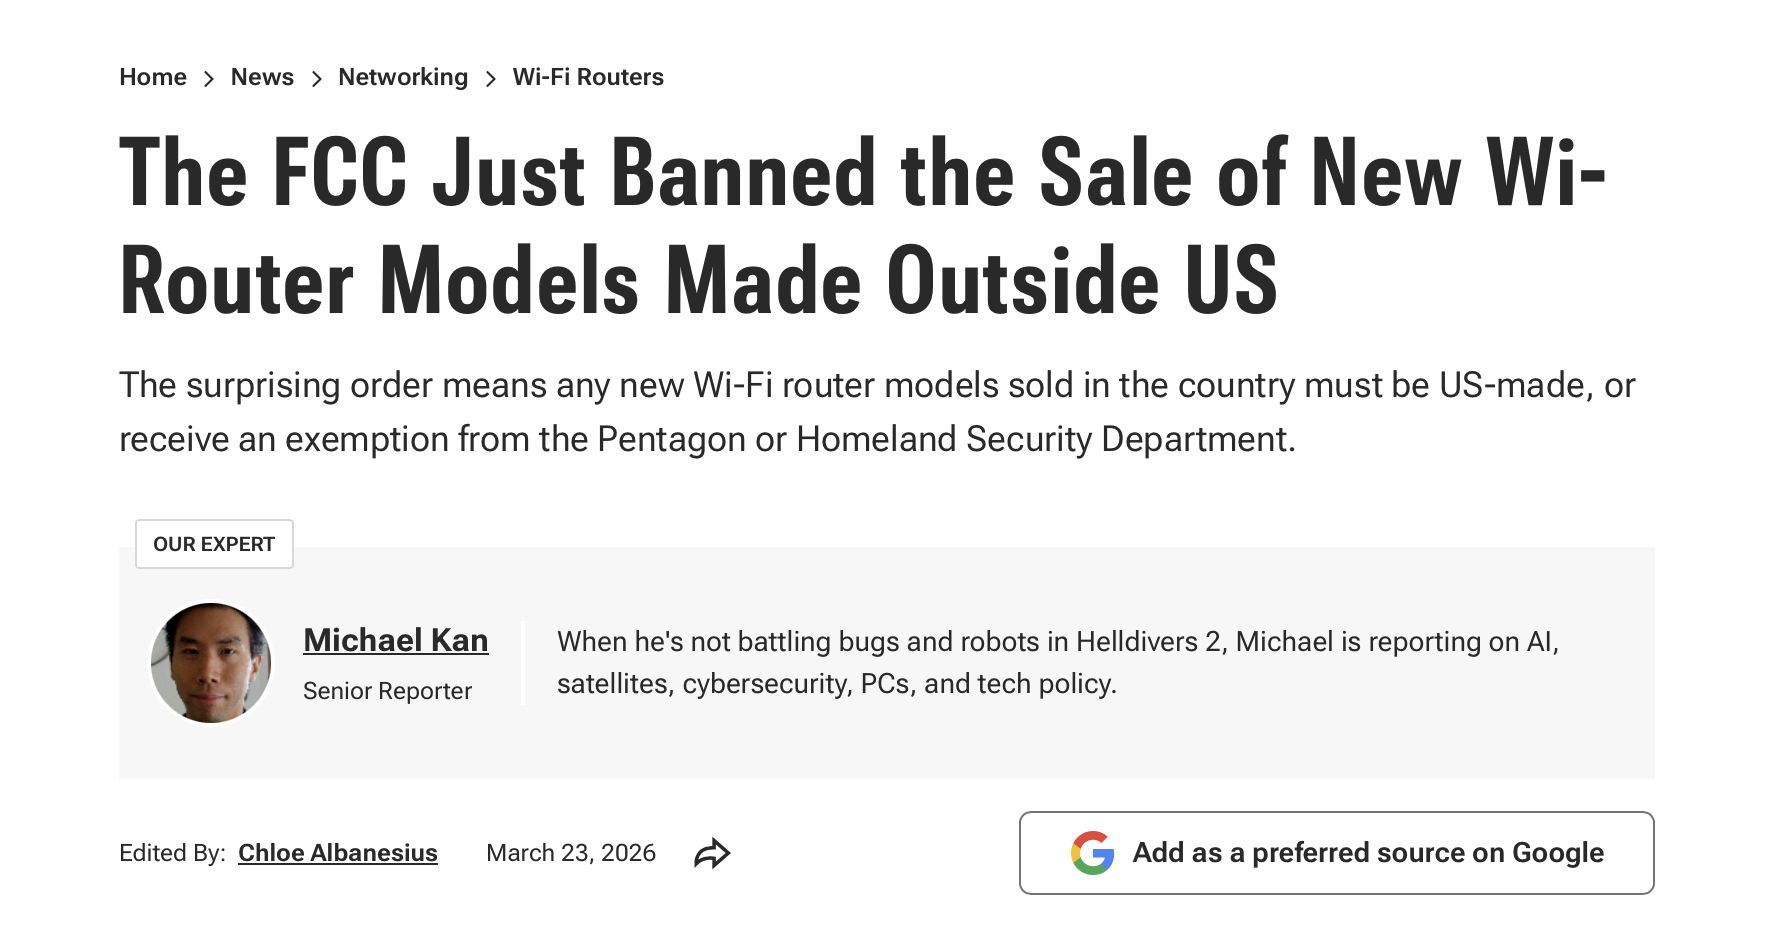Click Add as a preferred source on Google
Image resolution: width=1765 pixels, height=950 pixels.
point(1336,853)
